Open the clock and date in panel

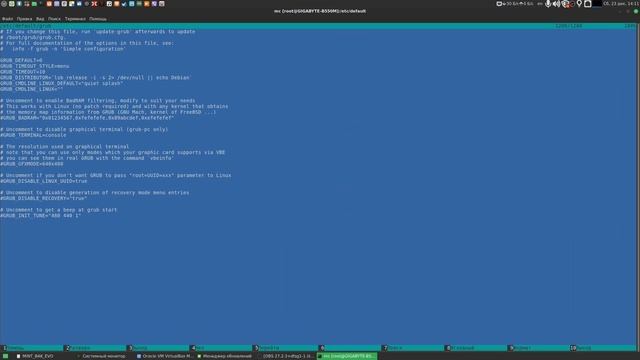coord(620,4)
